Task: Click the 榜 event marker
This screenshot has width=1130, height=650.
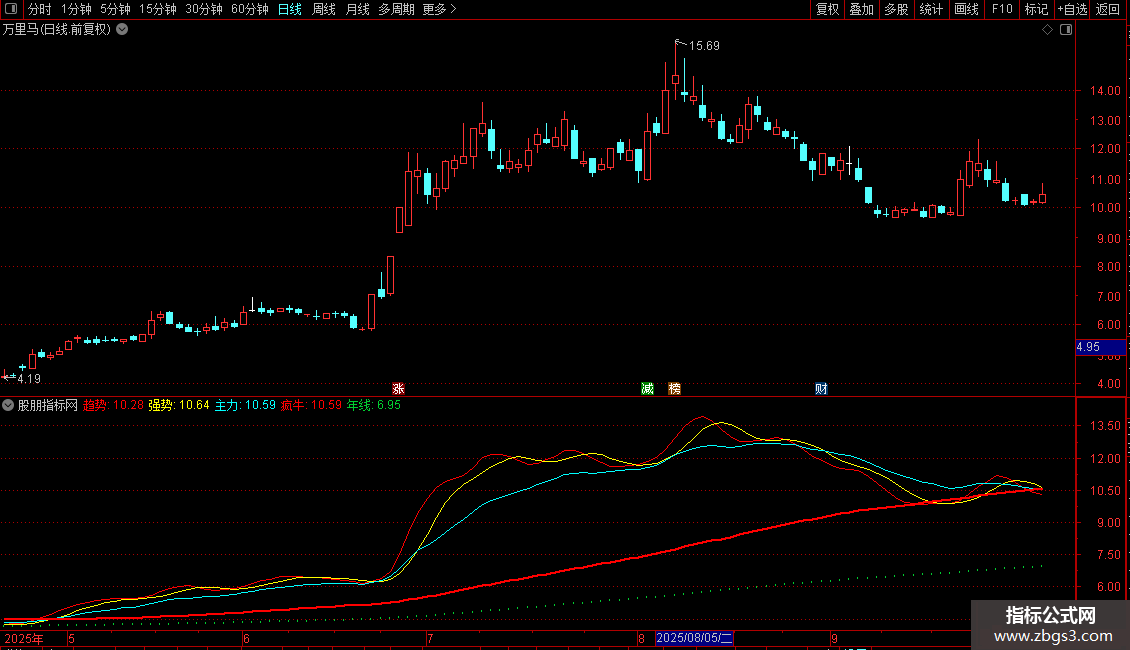Action: click(x=675, y=388)
